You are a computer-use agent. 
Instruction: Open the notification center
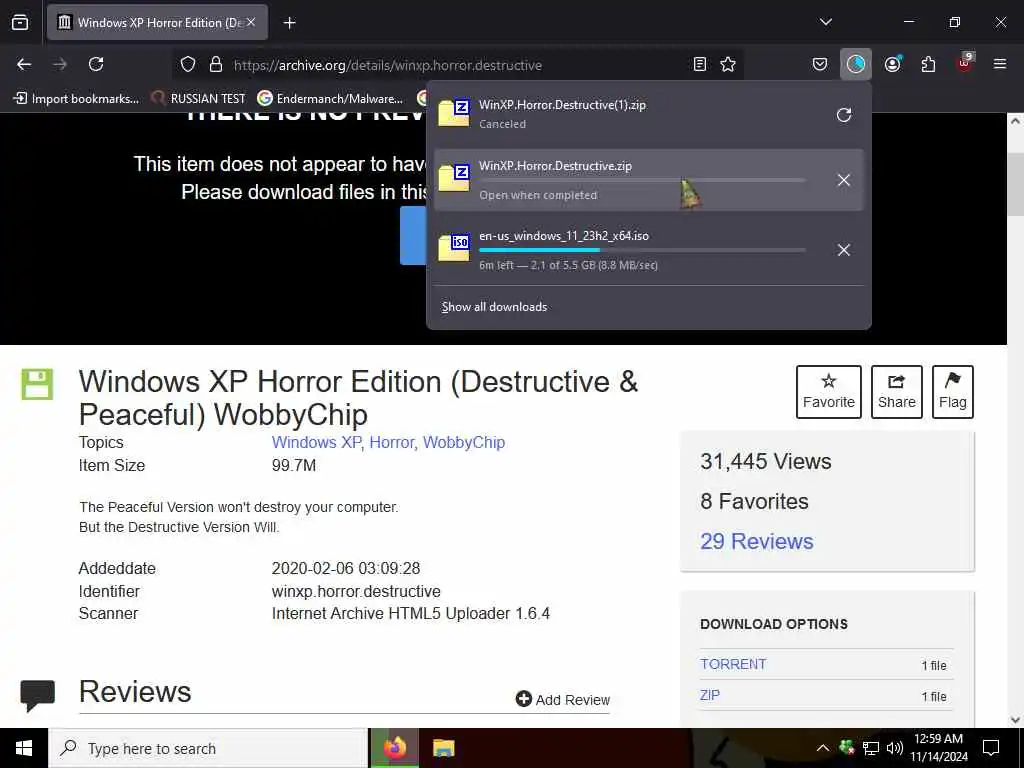pyautogui.click(x=991, y=748)
